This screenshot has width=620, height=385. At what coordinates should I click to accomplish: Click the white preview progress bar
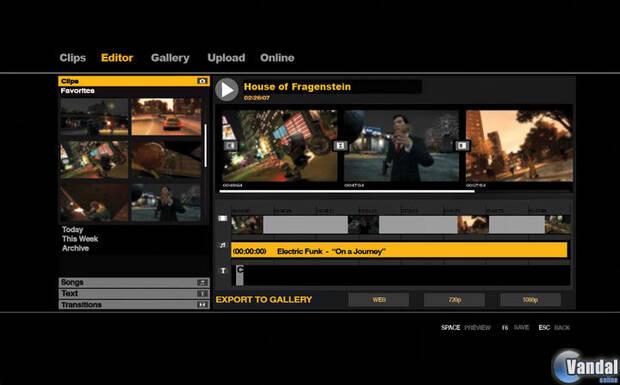[x=347, y=192]
